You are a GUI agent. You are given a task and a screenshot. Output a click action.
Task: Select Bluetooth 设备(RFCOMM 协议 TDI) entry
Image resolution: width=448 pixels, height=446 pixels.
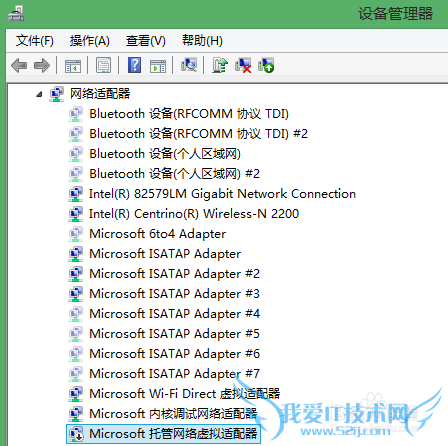pyautogui.click(x=189, y=114)
